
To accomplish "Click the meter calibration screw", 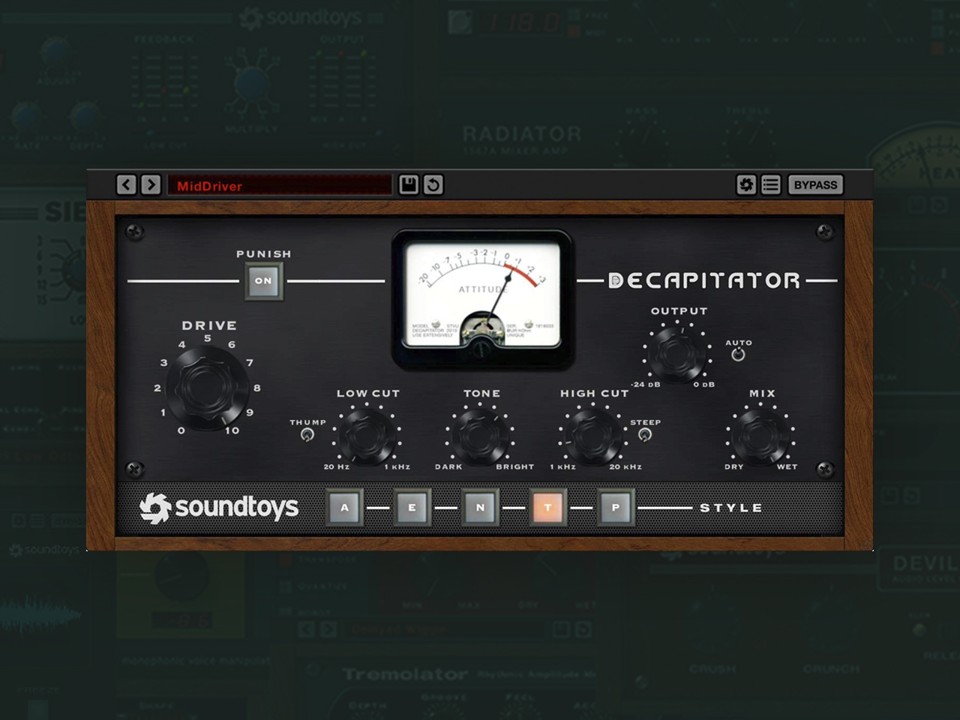I will (483, 350).
